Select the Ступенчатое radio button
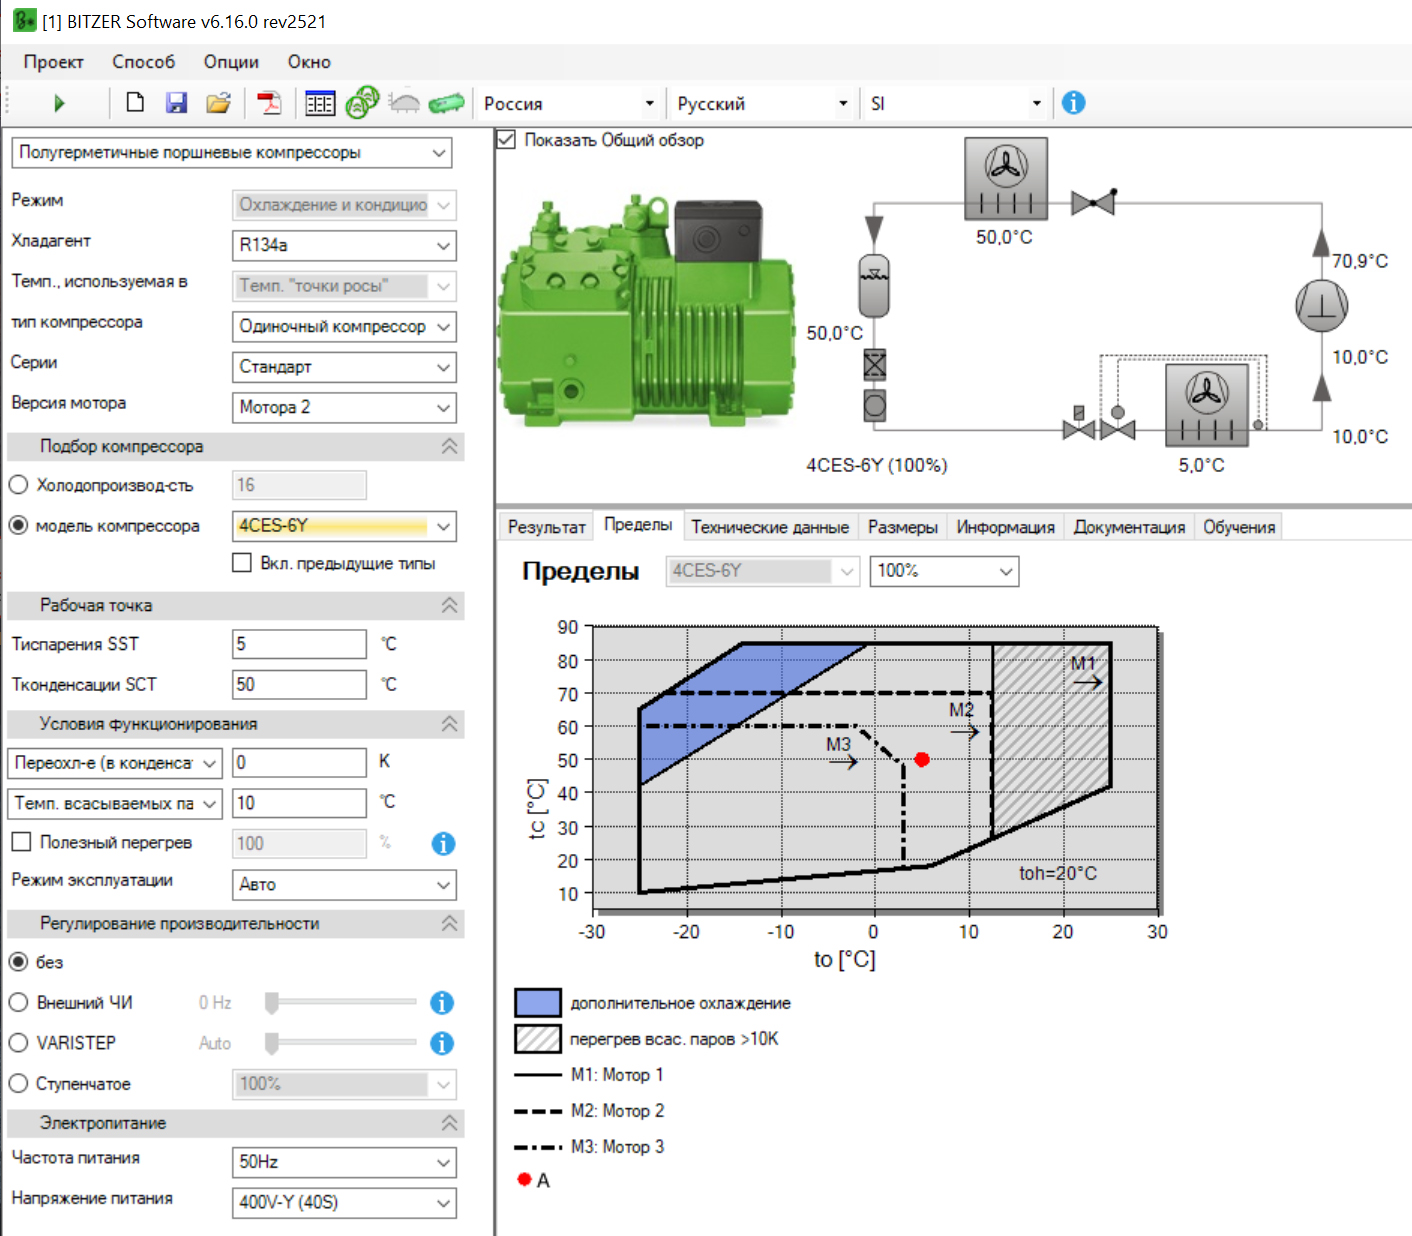 [x=18, y=1083]
